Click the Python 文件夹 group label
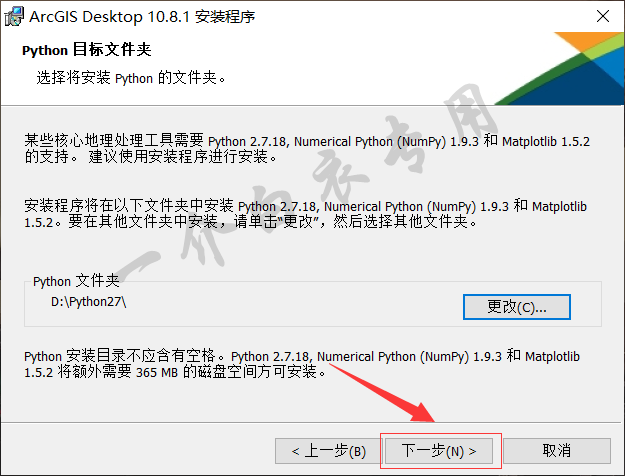Screen dimensions: 625x476 [x=76, y=281]
